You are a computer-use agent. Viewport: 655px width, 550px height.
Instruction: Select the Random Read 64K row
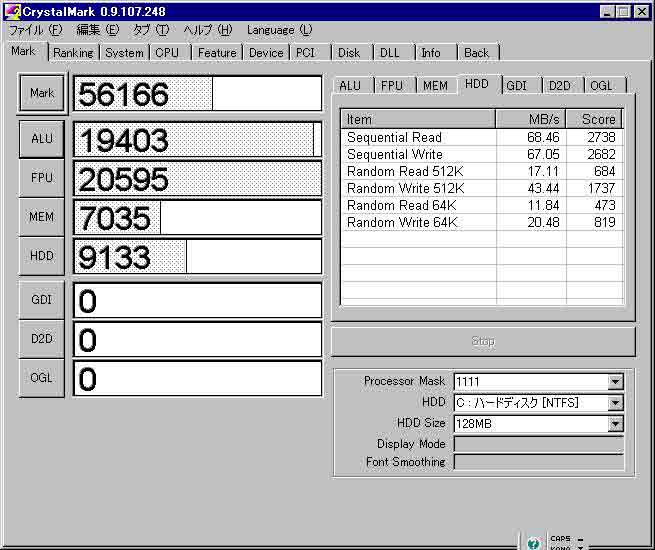(482, 205)
